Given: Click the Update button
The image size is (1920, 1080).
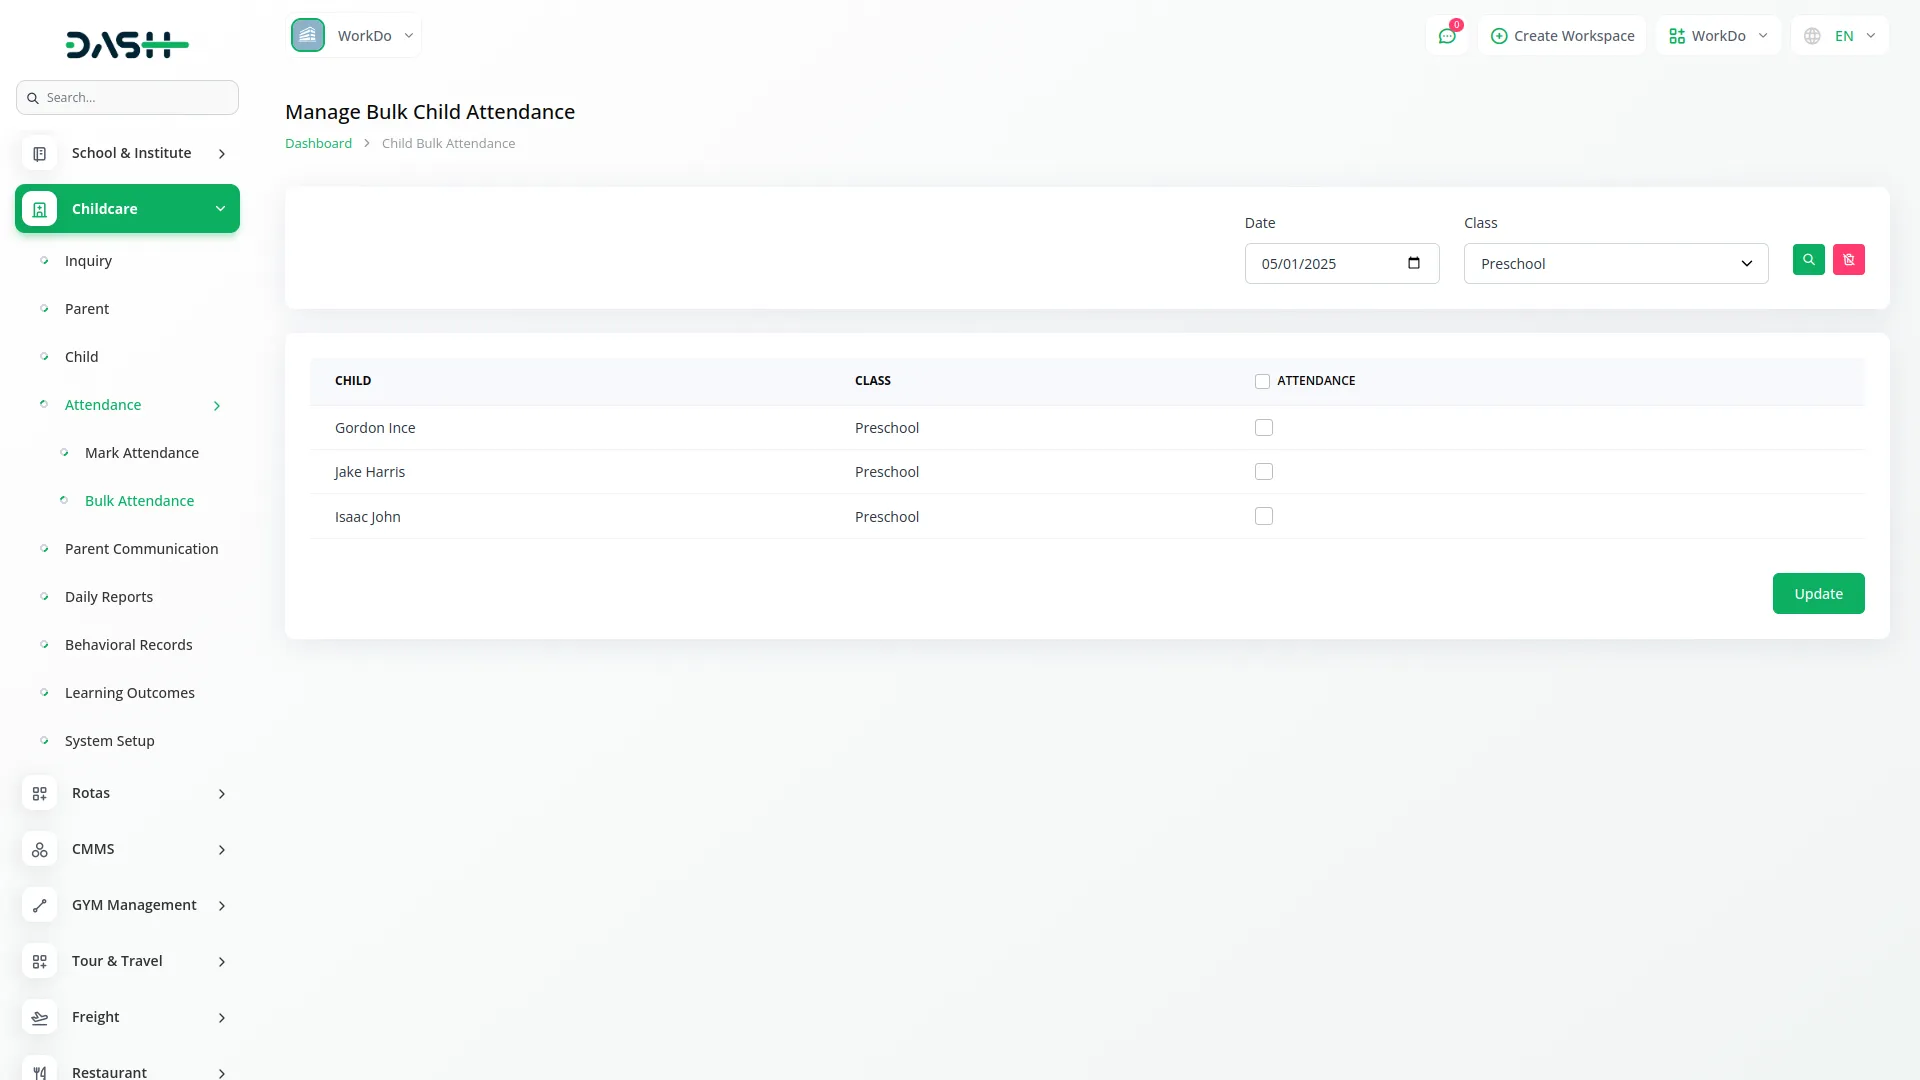Looking at the screenshot, I should pyautogui.click(x=1817, y=594).
